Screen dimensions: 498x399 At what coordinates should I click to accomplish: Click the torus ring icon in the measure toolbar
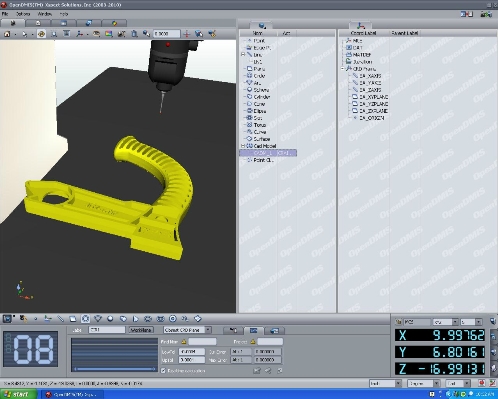173,319
